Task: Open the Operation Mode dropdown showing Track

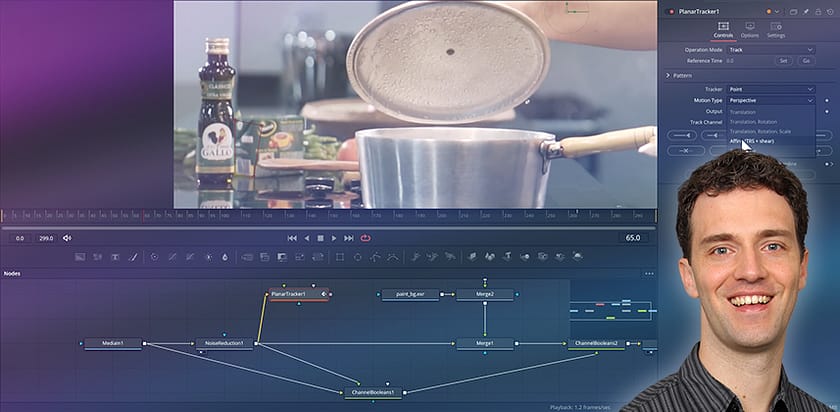Action: pyautogui.click(x=771, y=50)
